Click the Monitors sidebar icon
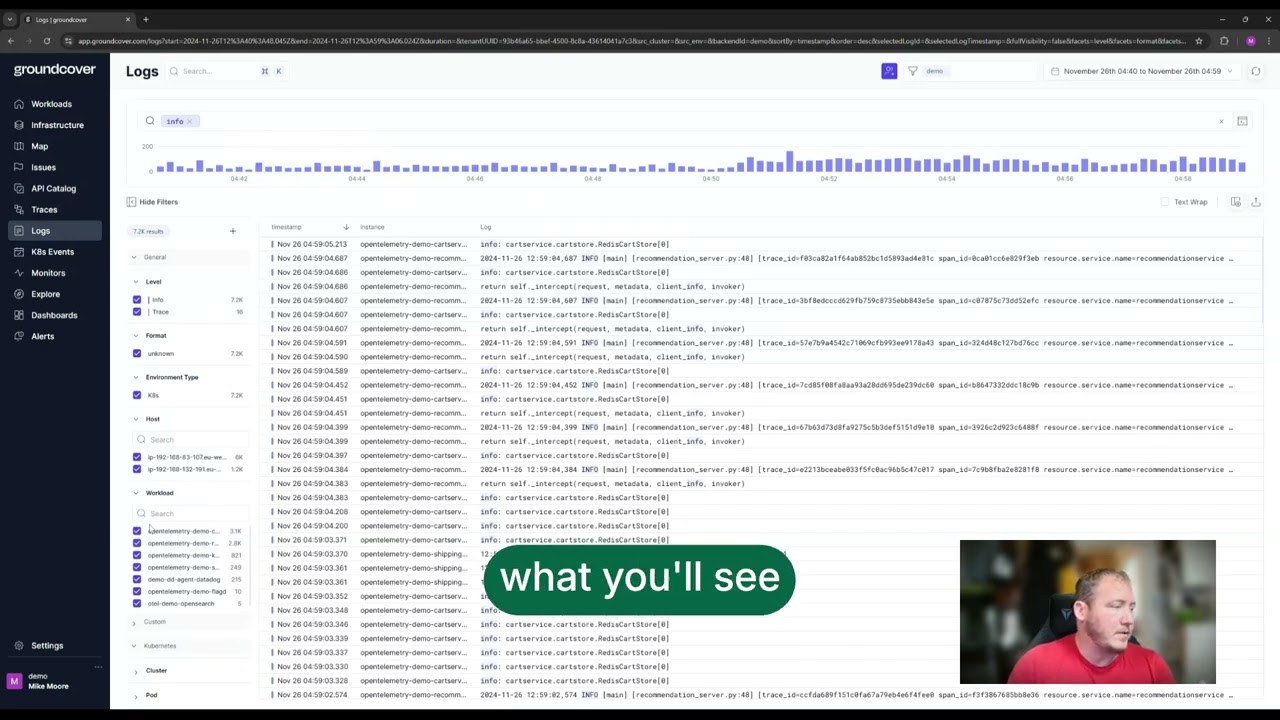This screenshot has height=720, width=1280. click(x=19, y=273)
